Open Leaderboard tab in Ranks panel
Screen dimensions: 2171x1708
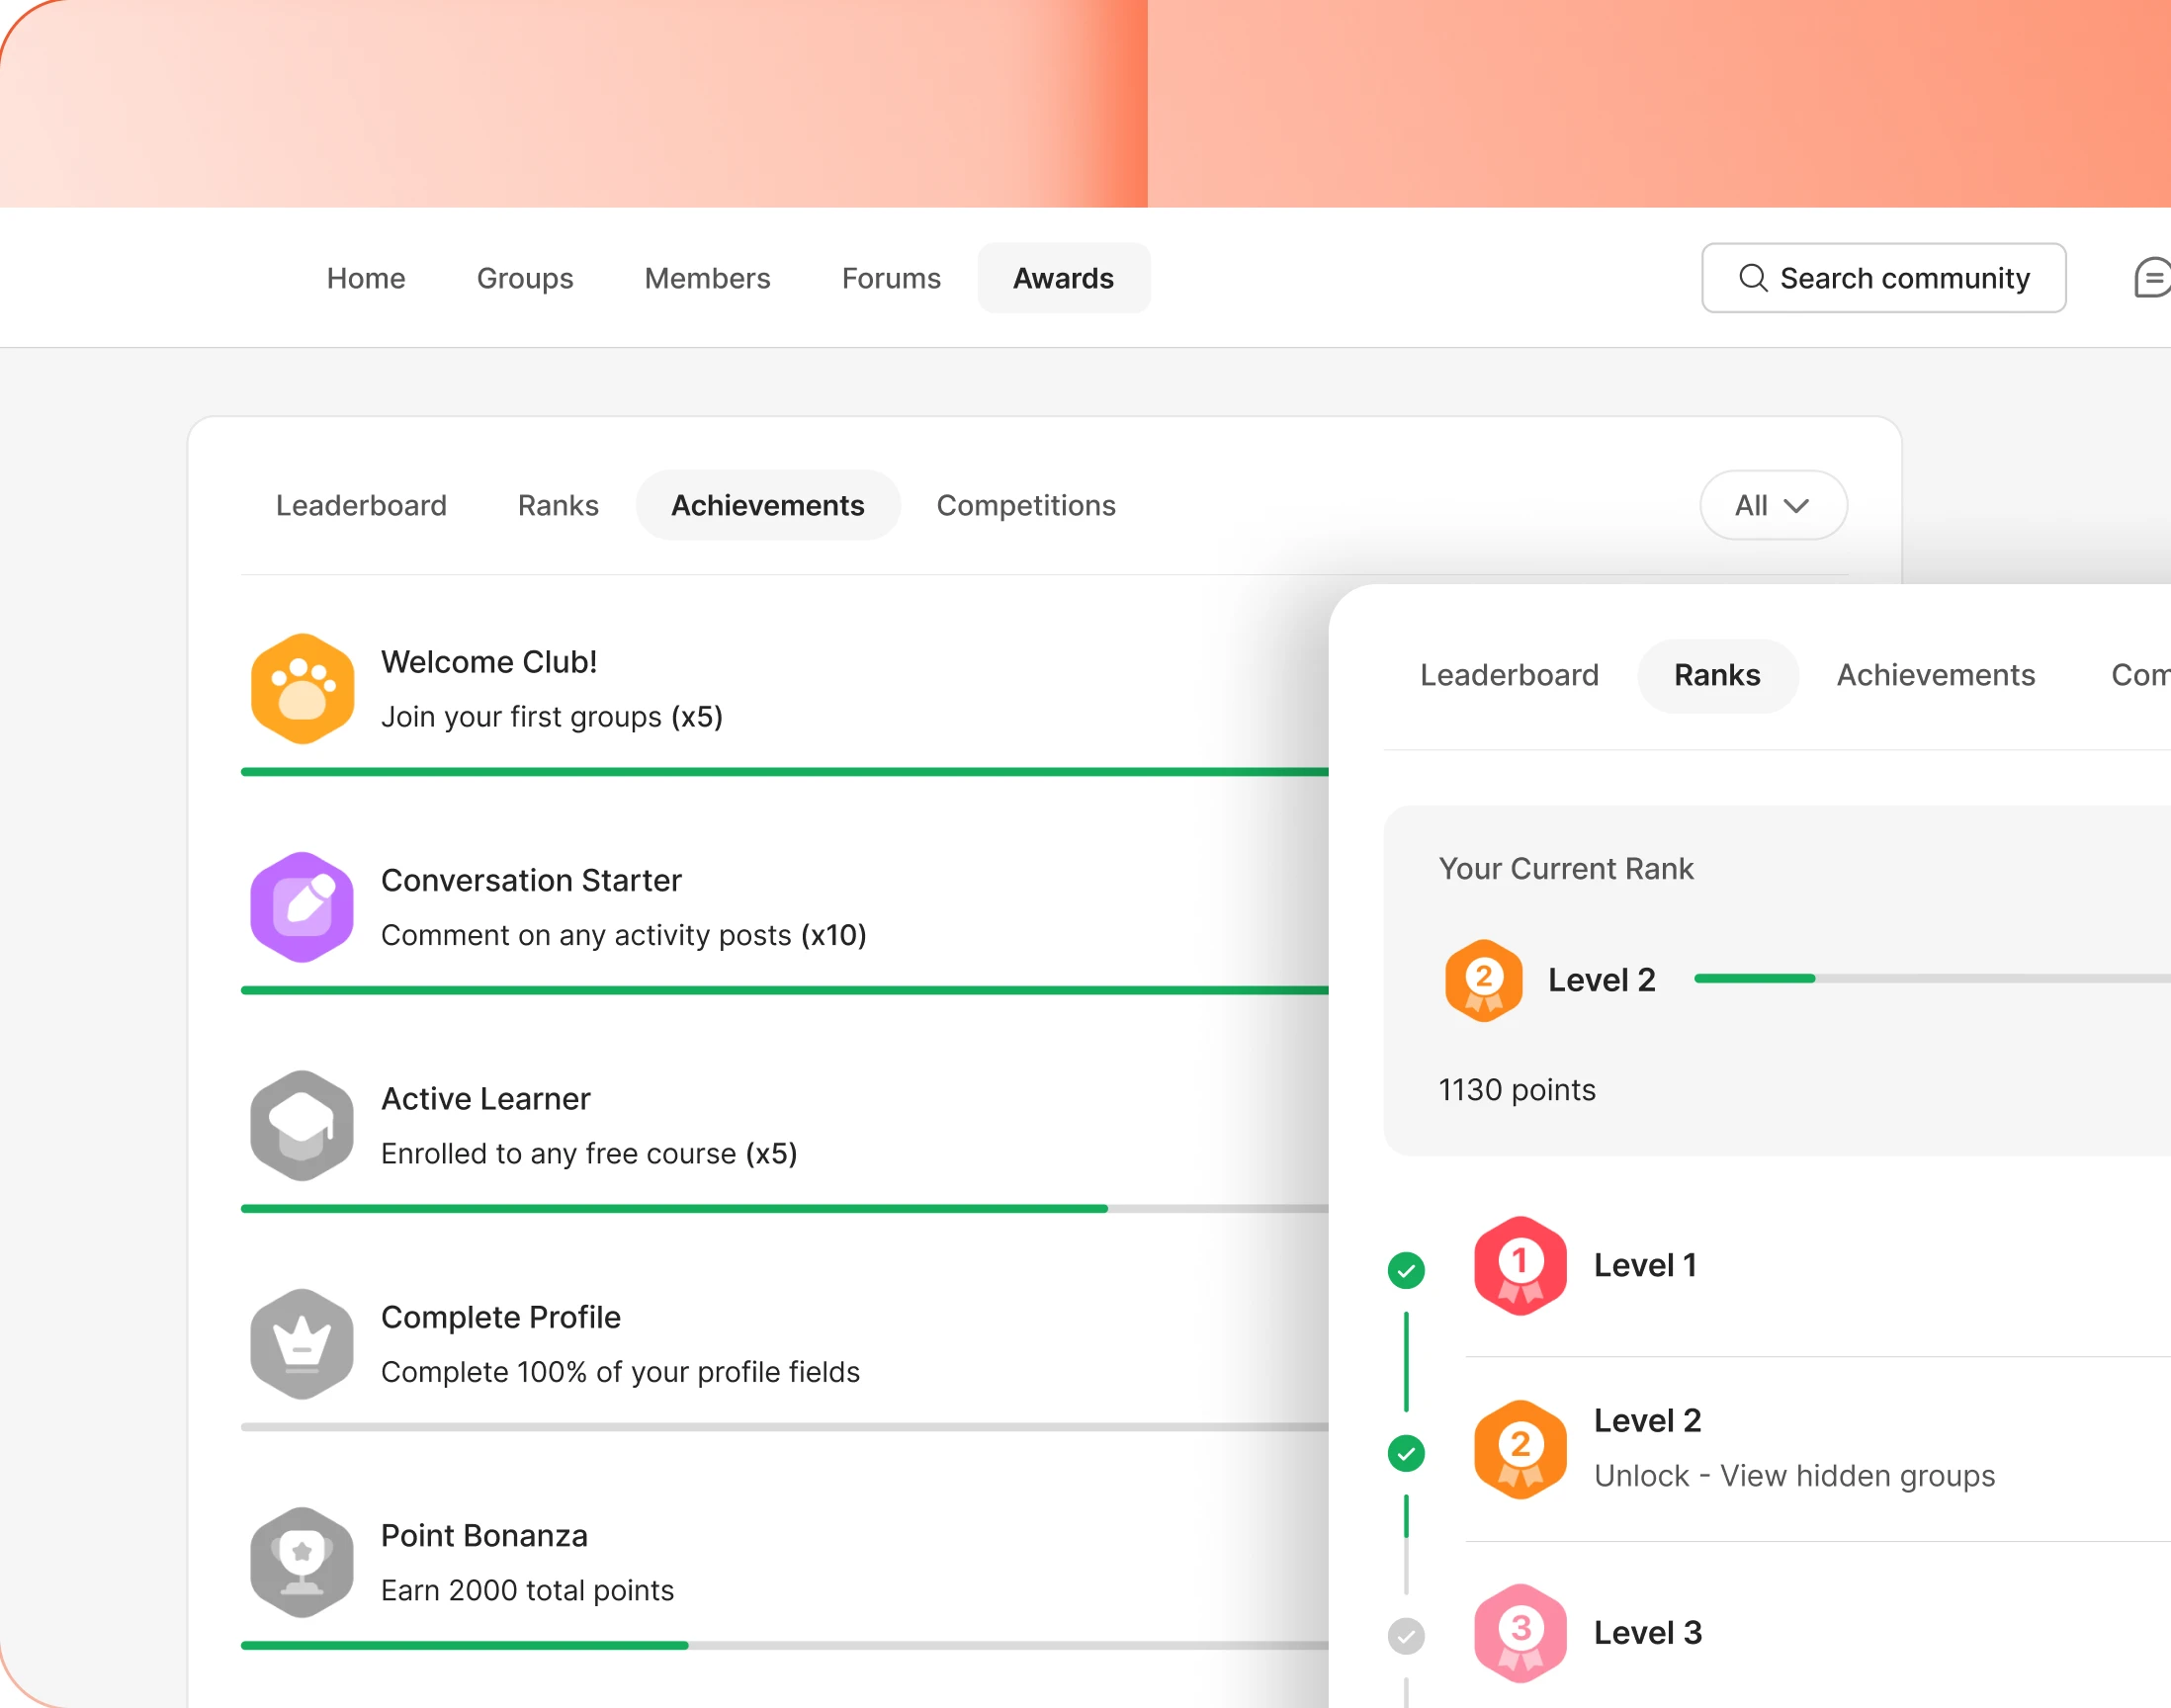pyautogui.click(x=1509, y=675)
